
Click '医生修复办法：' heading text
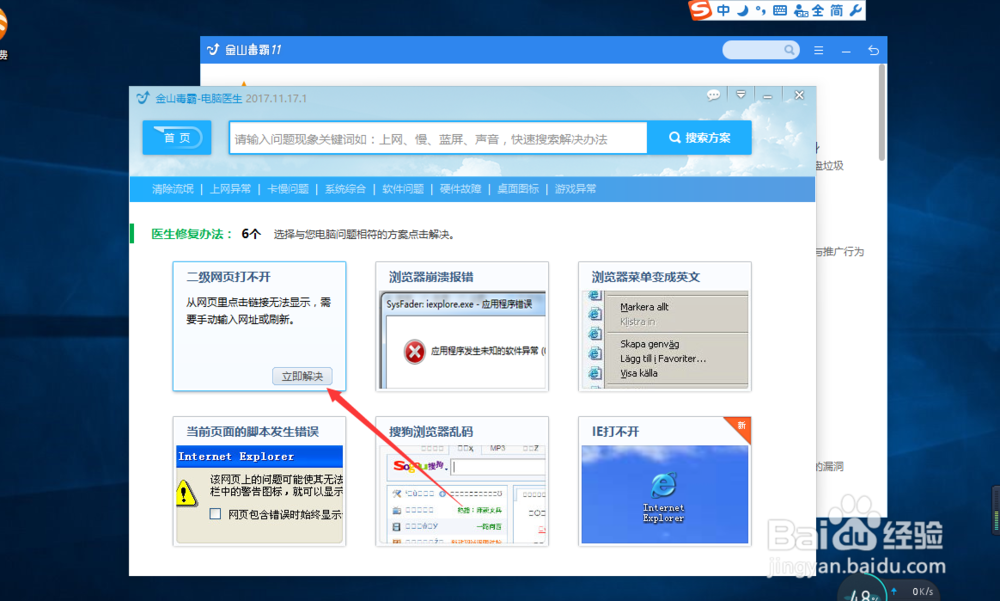(192, 234)
